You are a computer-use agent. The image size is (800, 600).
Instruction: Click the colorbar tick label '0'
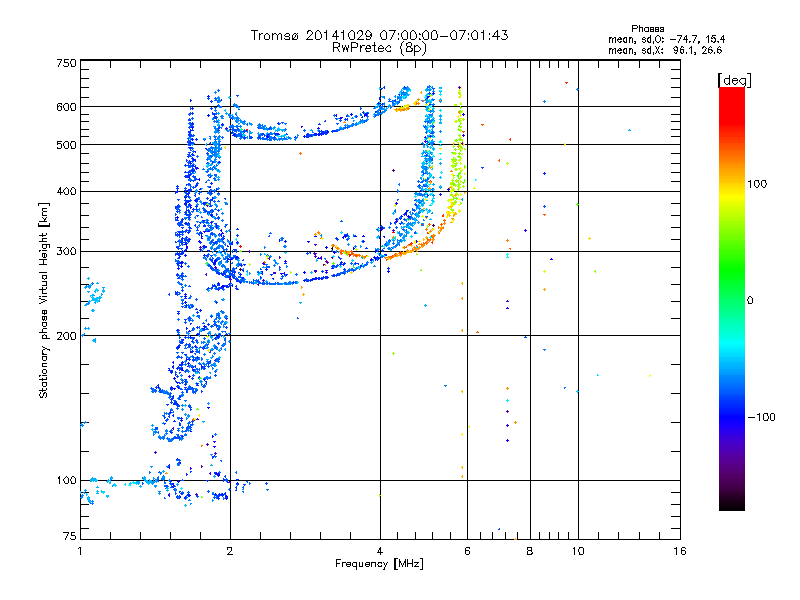(x=750, y=301)
